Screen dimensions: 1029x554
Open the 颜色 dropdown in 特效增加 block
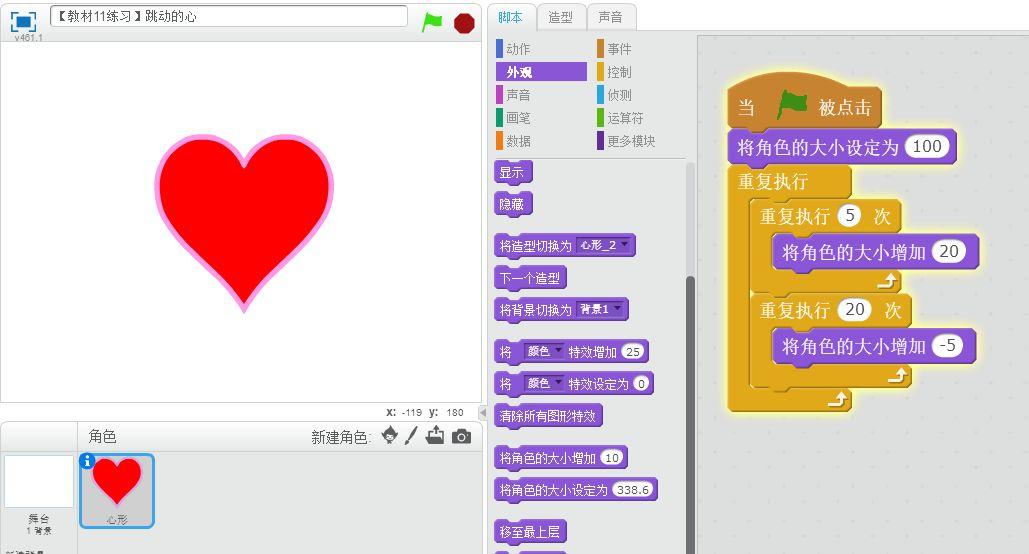543,351
